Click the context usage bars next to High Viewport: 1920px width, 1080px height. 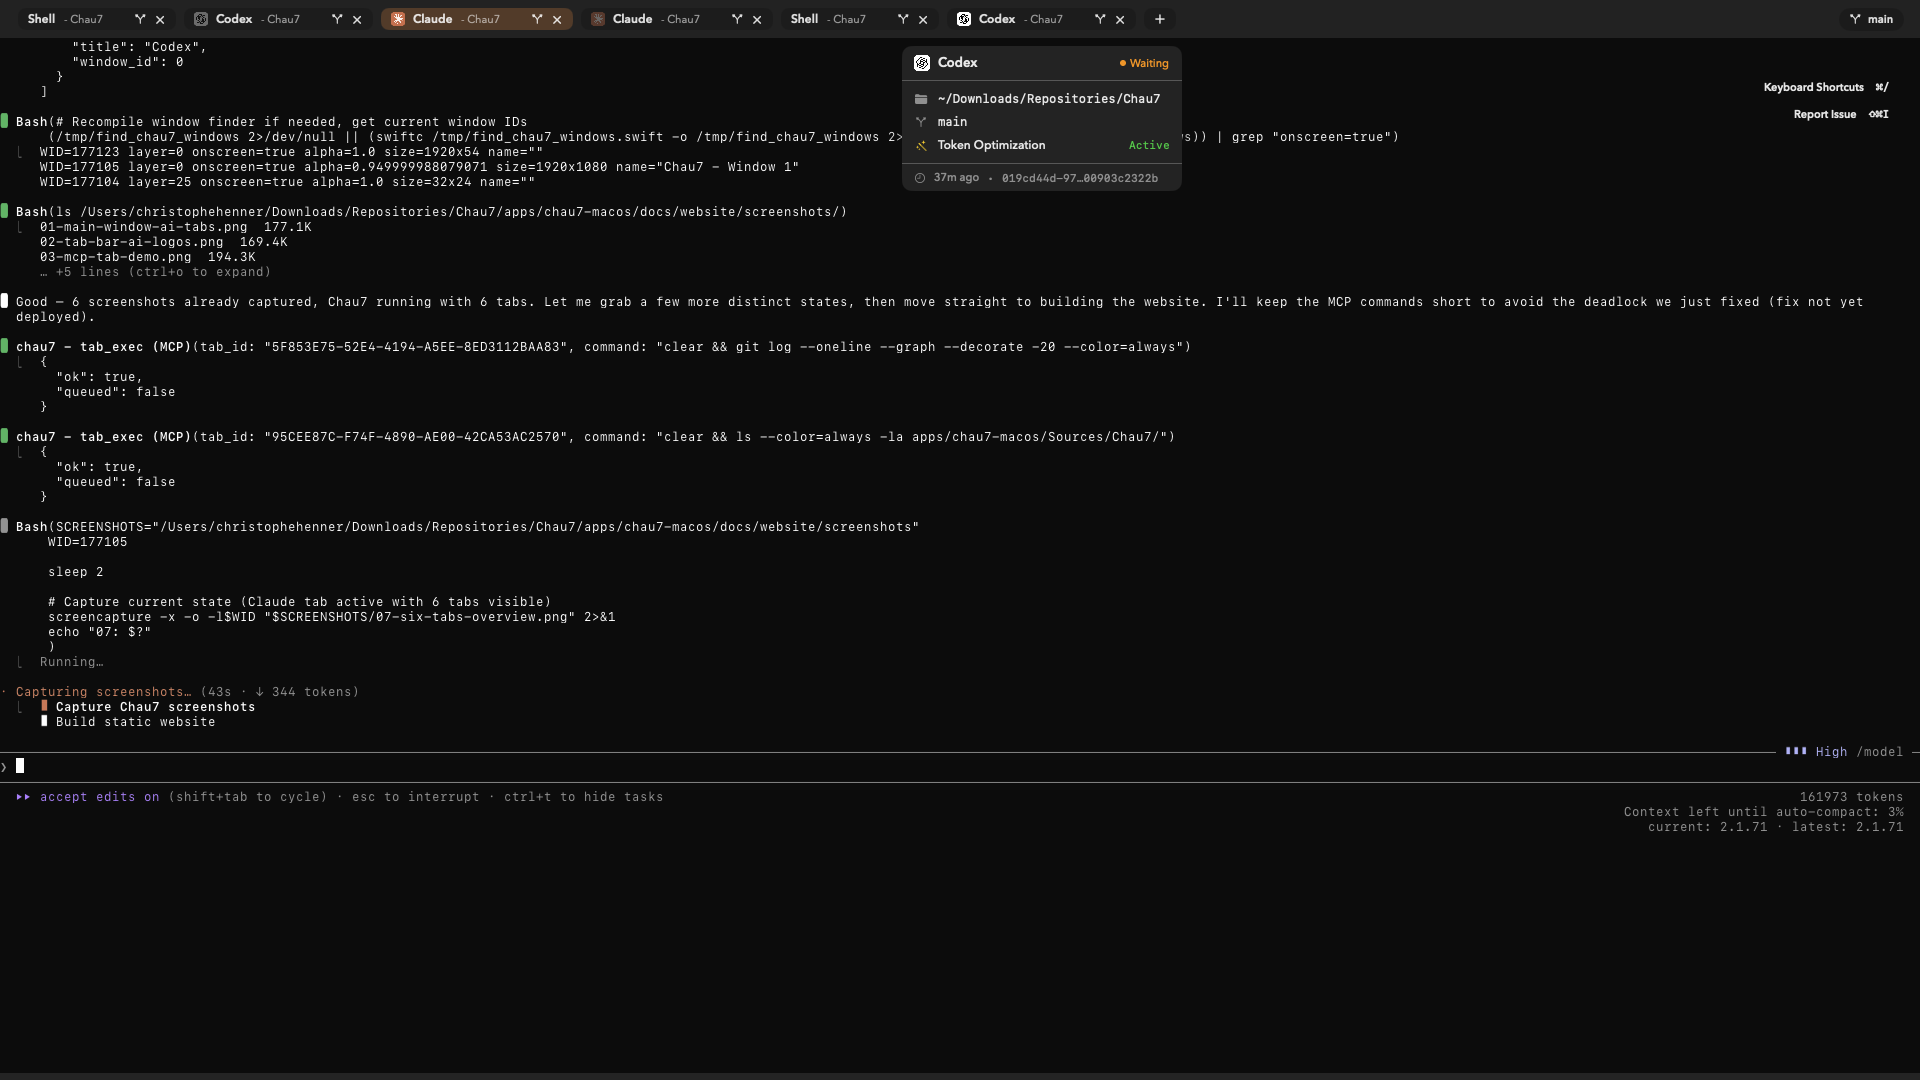1797,751
